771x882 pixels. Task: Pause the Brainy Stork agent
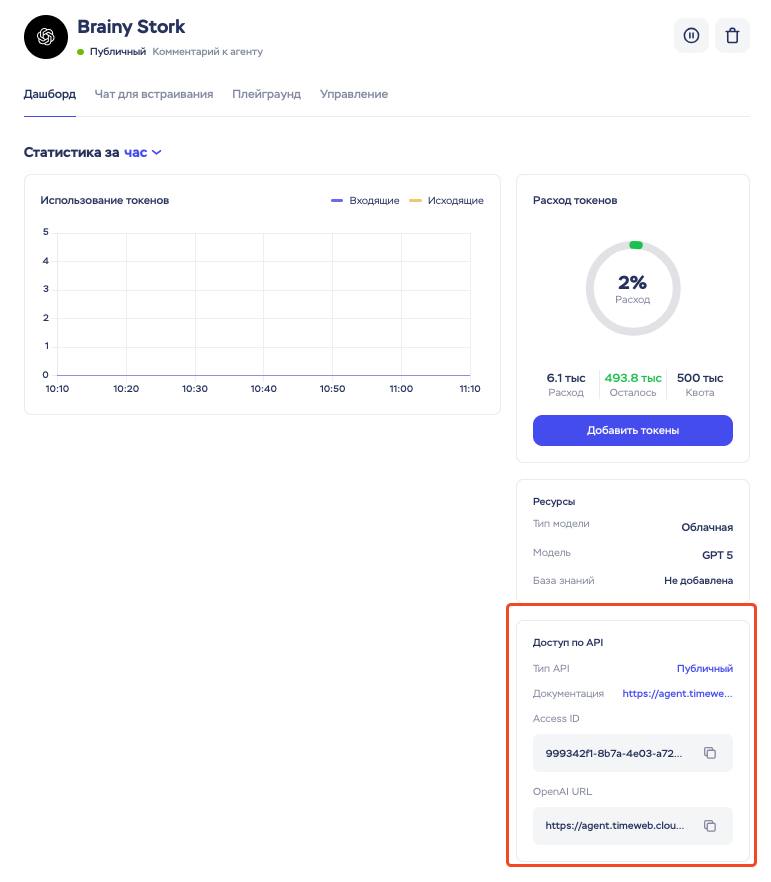(691, 36)
